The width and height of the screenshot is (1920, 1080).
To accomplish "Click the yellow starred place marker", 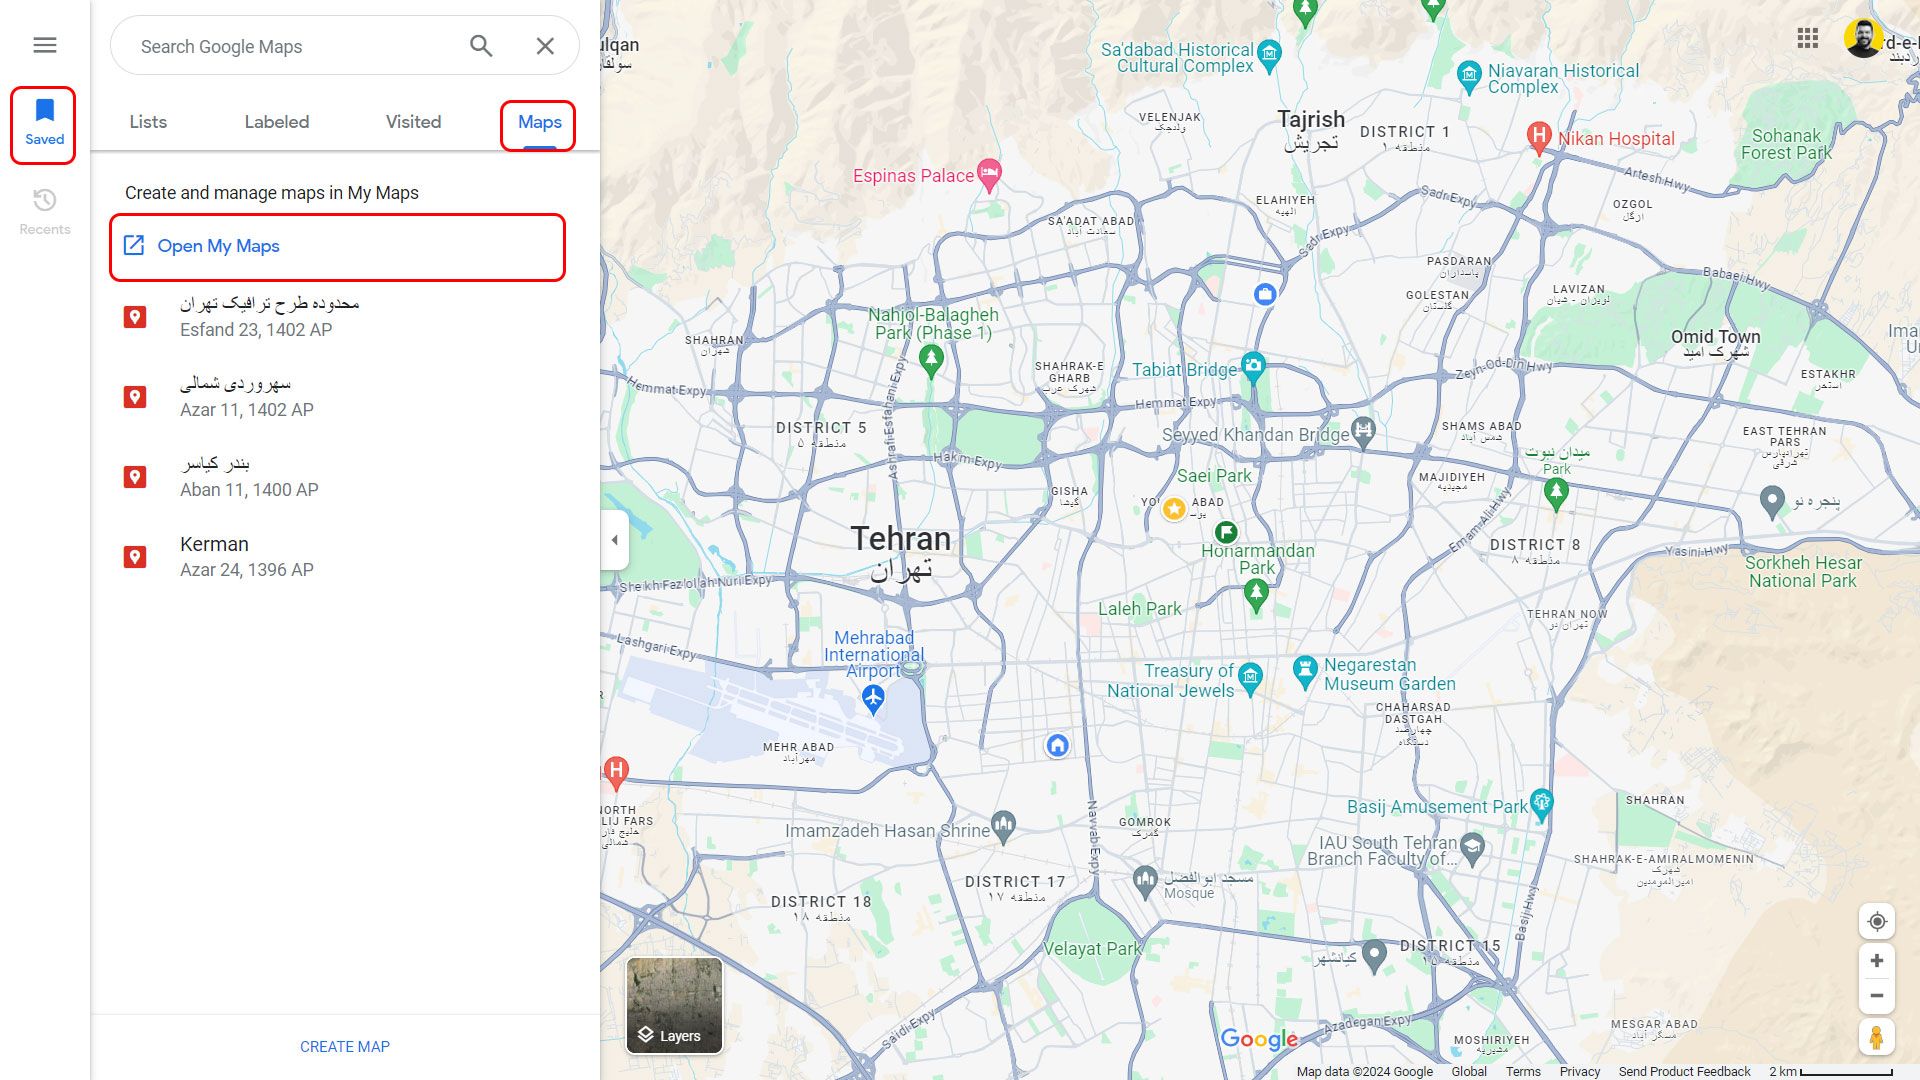I will [1174, 509].
